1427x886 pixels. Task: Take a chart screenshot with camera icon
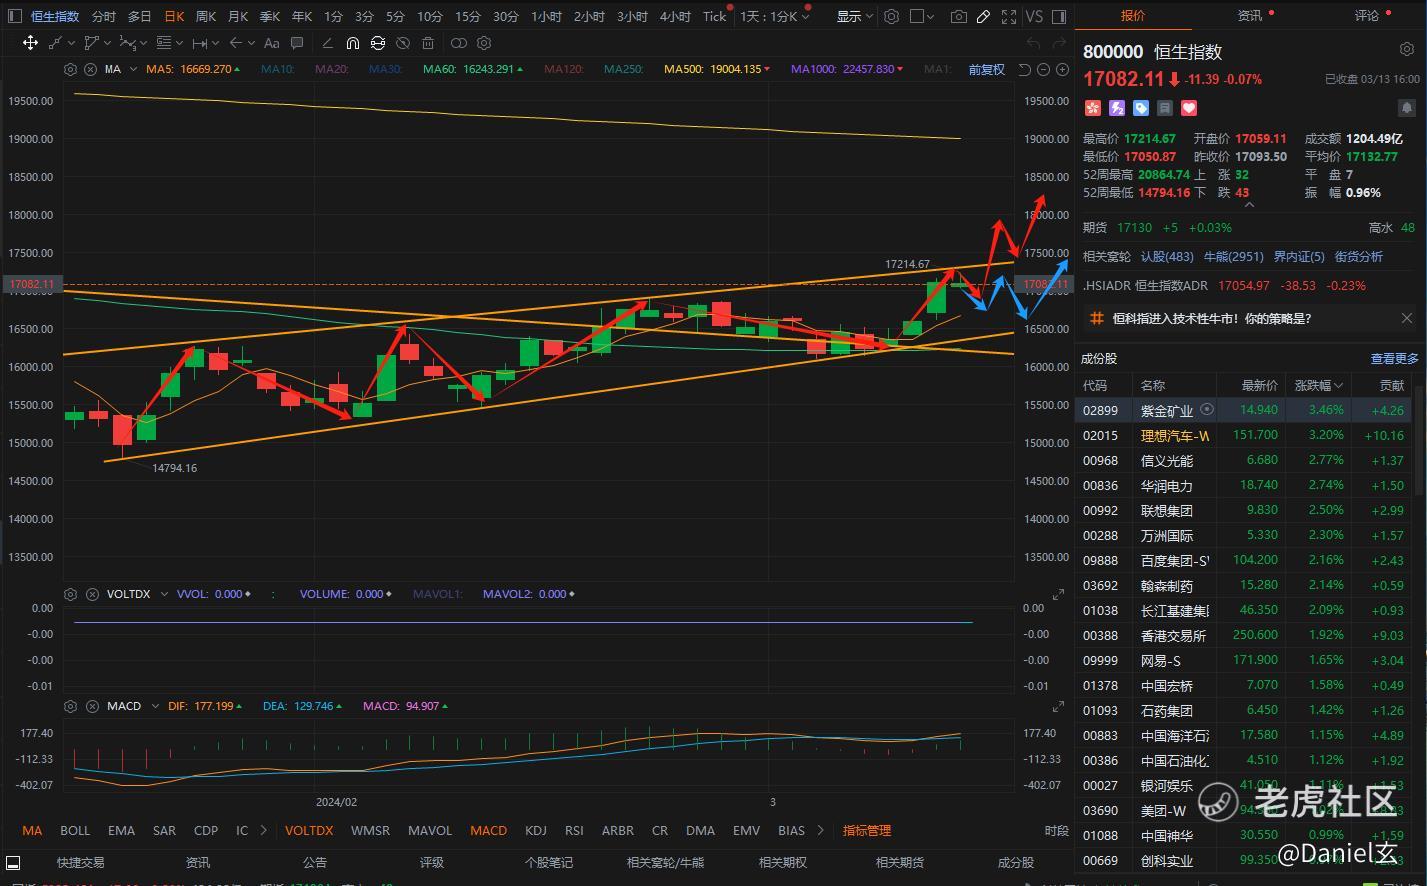click(959, 16)
